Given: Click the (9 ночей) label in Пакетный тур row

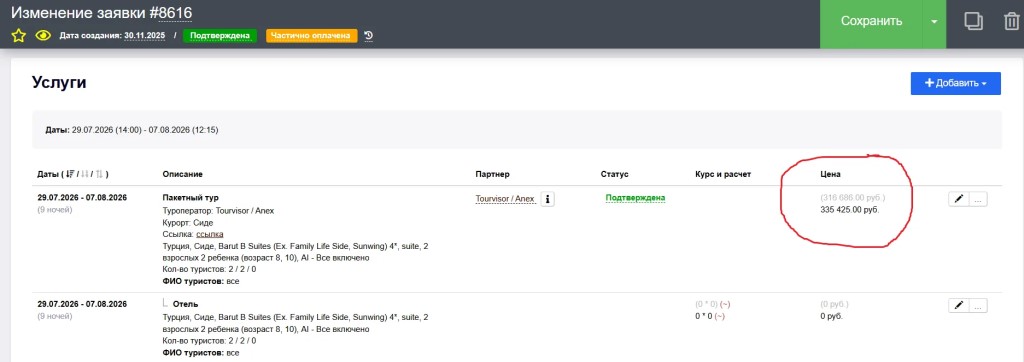Looking at the screenshot, I should [54, 209].
